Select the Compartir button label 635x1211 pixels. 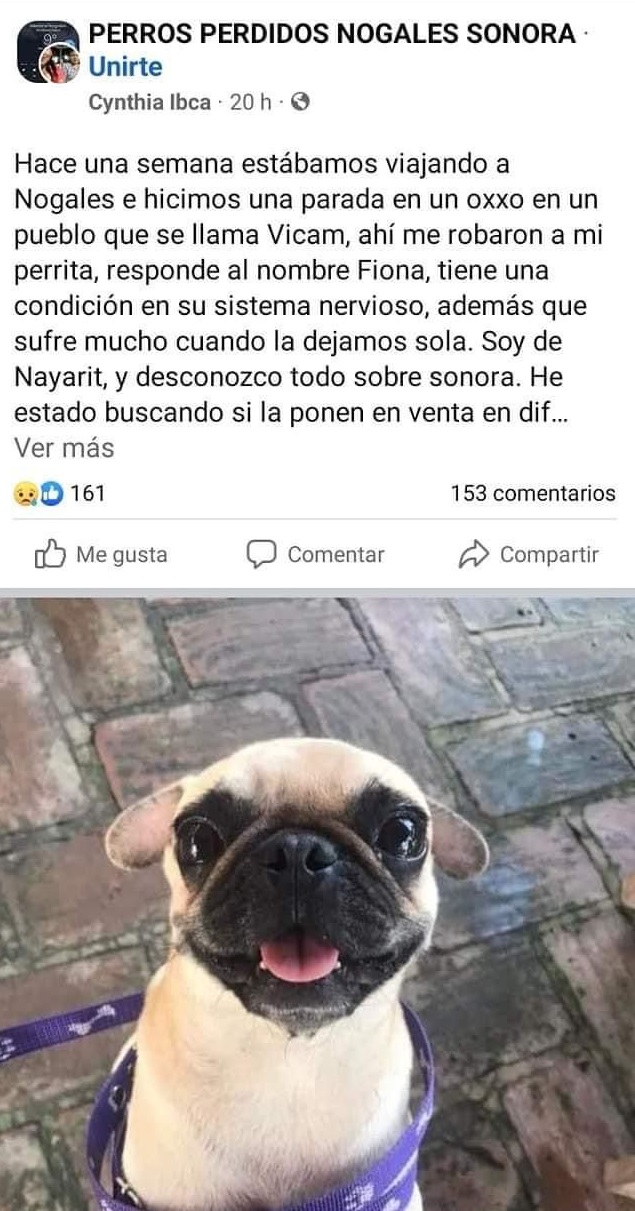[x=549, y=555]
